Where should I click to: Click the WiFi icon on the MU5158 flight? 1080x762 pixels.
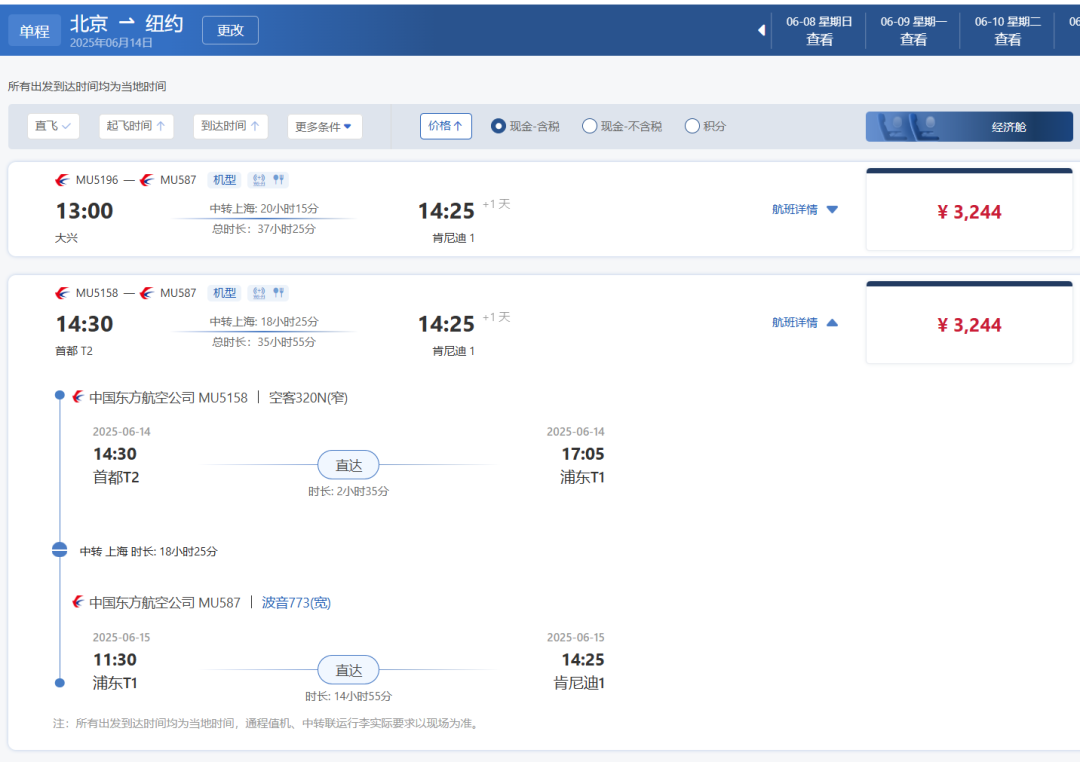coord(259,293)
